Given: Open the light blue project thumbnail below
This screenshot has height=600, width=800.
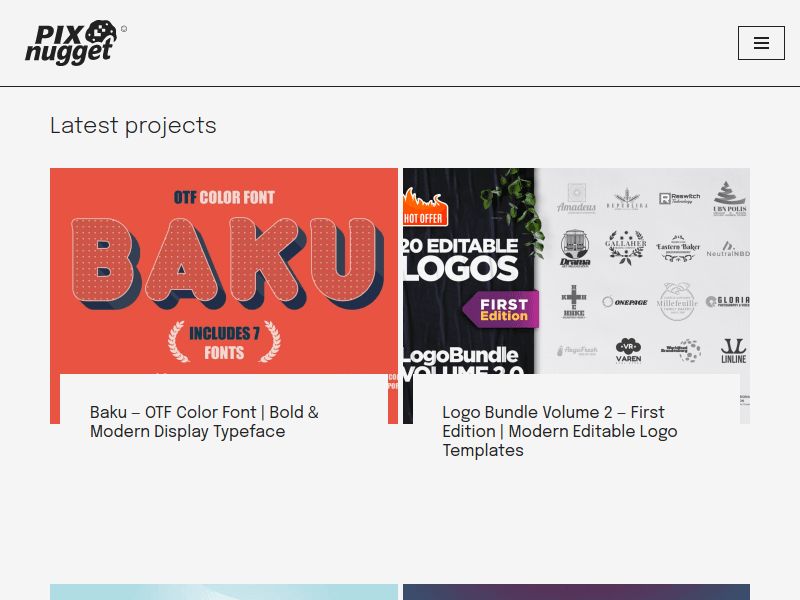Looking at the screenshot, I should tap(224, 592).
